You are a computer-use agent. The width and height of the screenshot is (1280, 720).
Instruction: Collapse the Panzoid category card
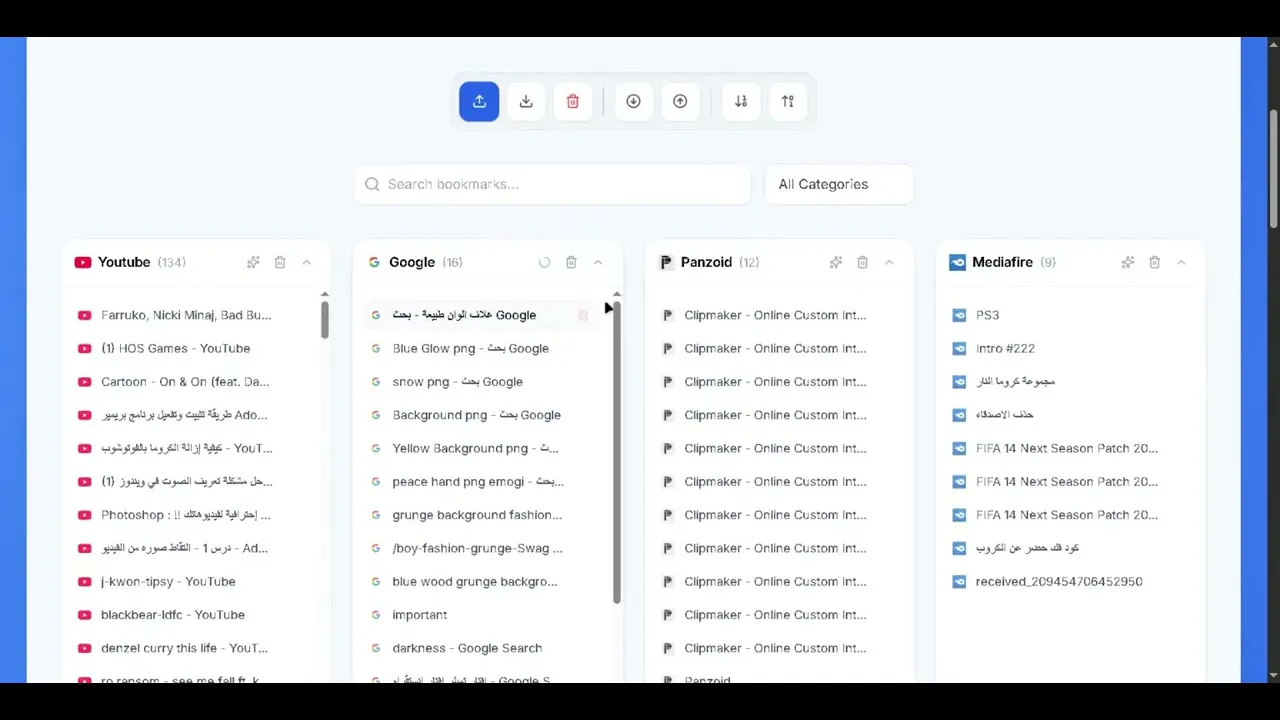[889, 262]
